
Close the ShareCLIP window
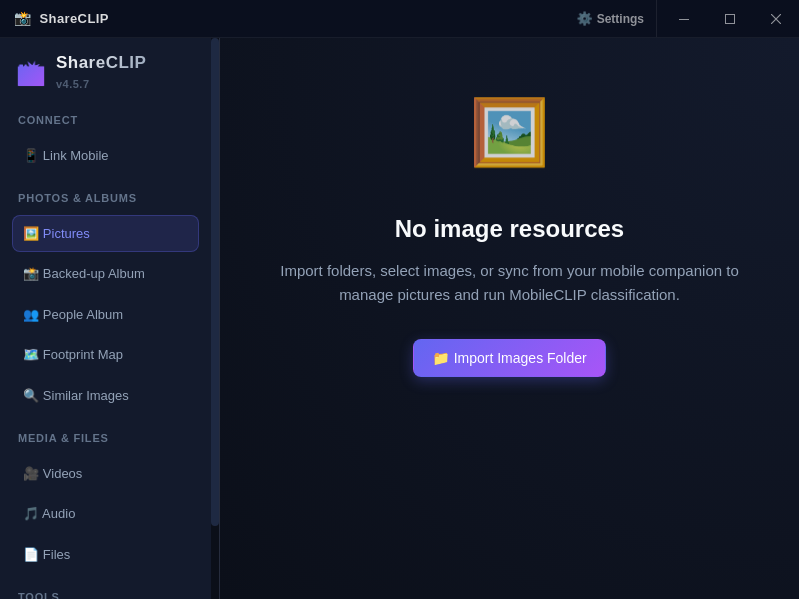pyautogui.click(x=776, y=19)
